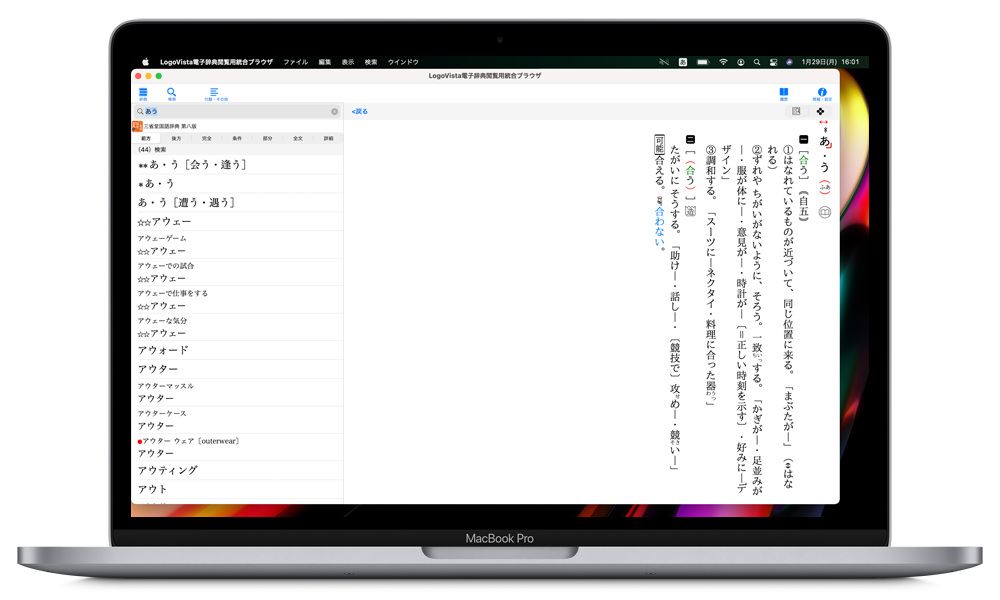Click the gray image-search icon above the entry
This screenshot has height=600, width=1000.
click(796, 111)
